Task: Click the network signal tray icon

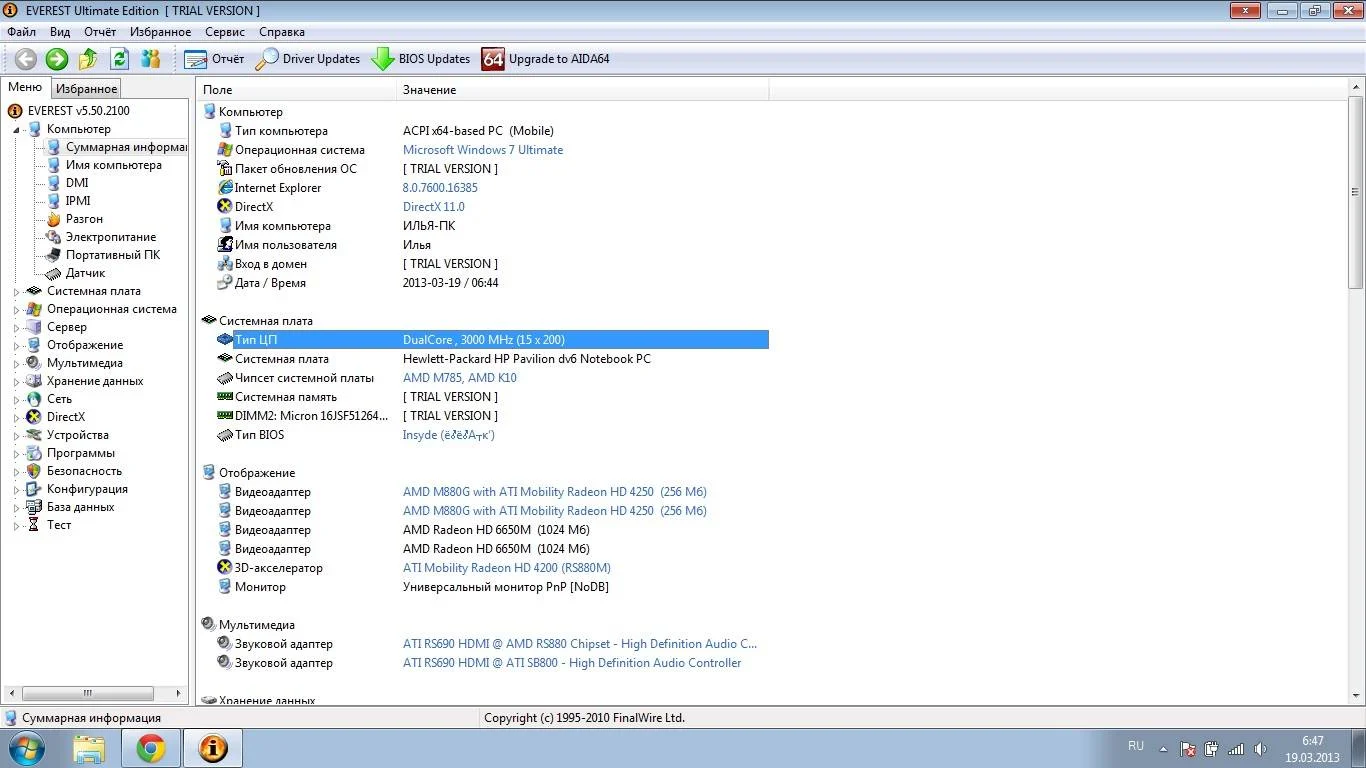Action: [x=1236, y=748]
